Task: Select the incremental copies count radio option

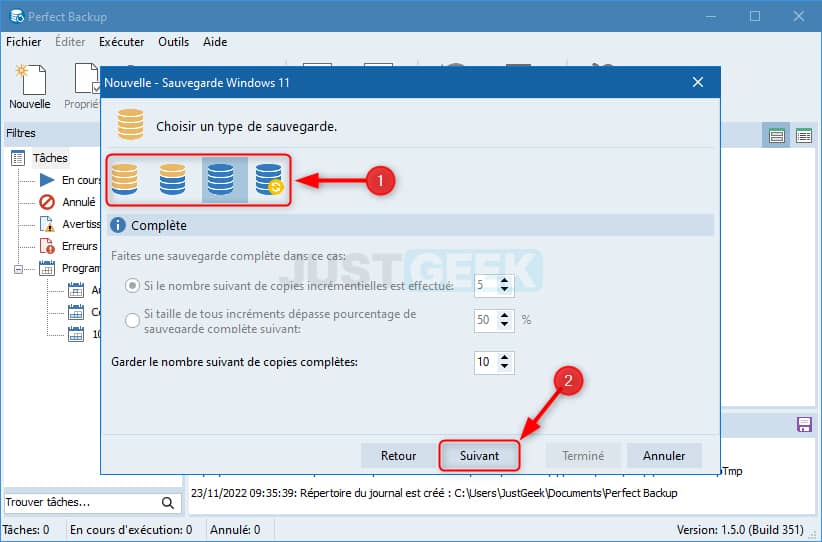Action: click(132, 286)
